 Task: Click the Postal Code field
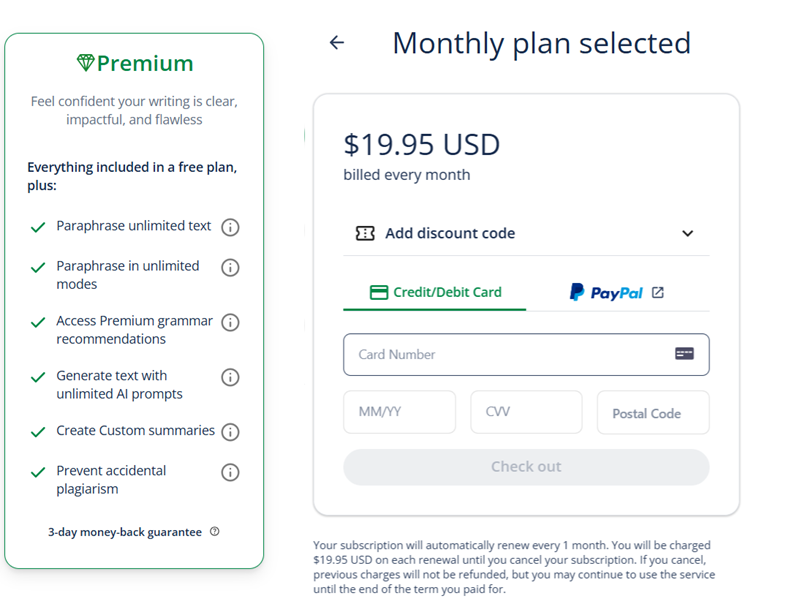pos(653,413)
